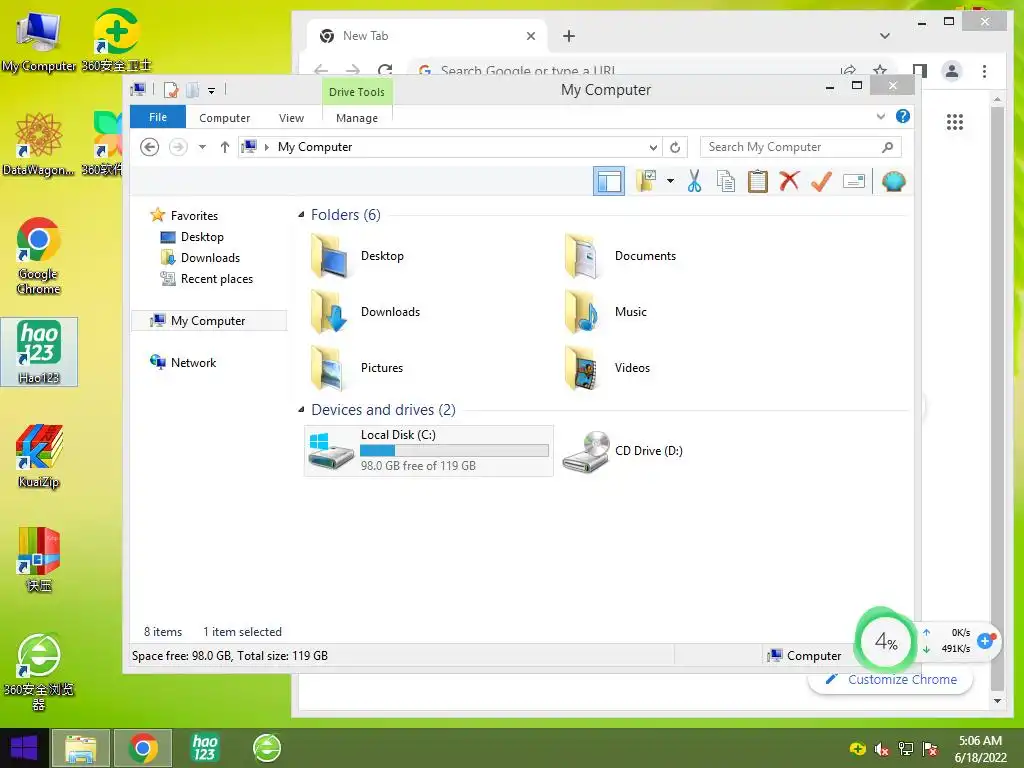The height and width of the screenshot is (768, 1024).
Task: Go back in Explorer navigation
Action: tap(150, 147)
